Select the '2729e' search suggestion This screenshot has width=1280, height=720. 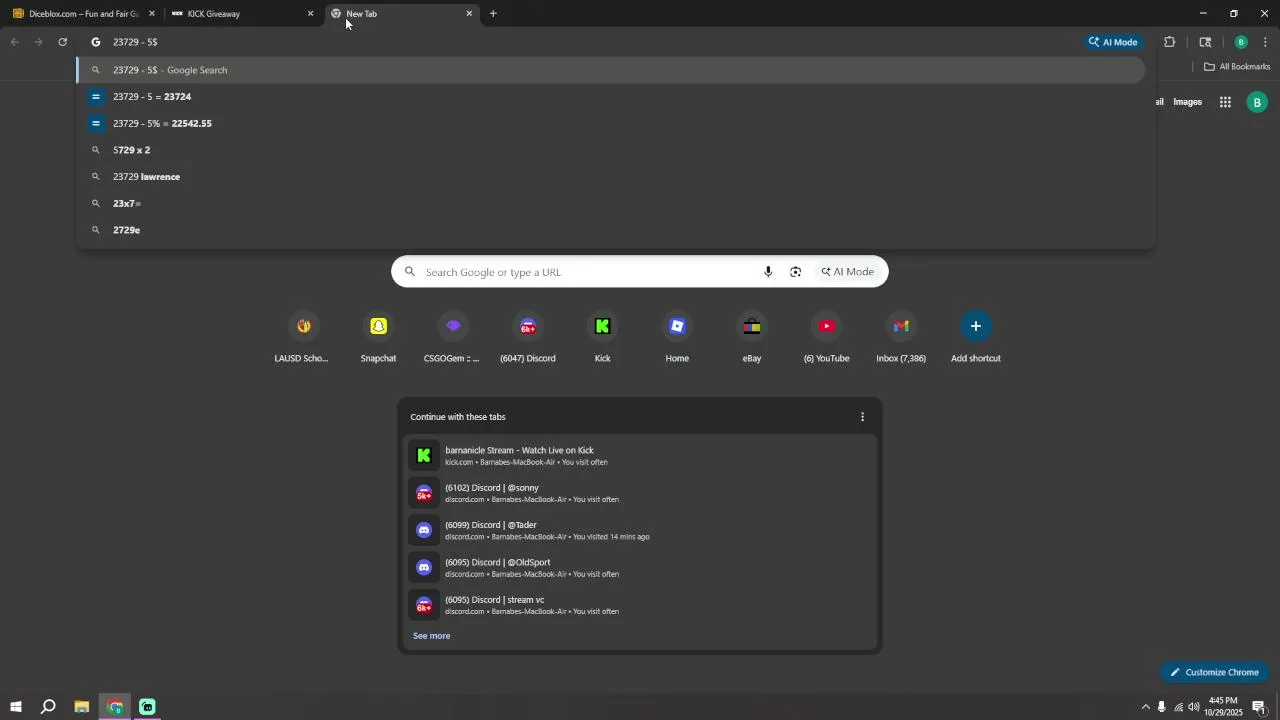(x=610, y=230)
